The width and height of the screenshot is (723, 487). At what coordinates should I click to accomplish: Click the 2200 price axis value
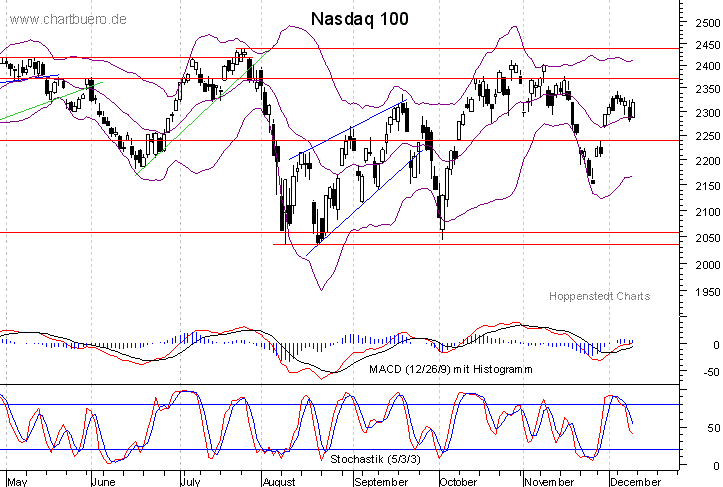point(707,160)
